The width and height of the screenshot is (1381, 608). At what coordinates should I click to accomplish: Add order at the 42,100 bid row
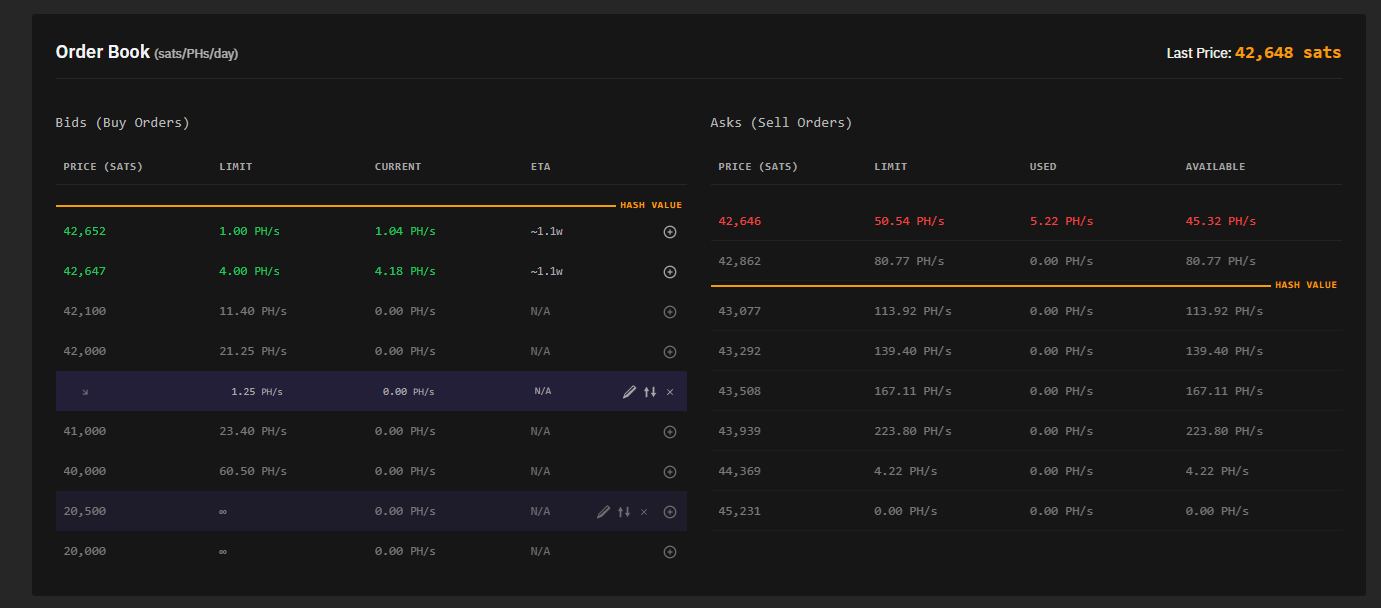(x=670, y=312)
